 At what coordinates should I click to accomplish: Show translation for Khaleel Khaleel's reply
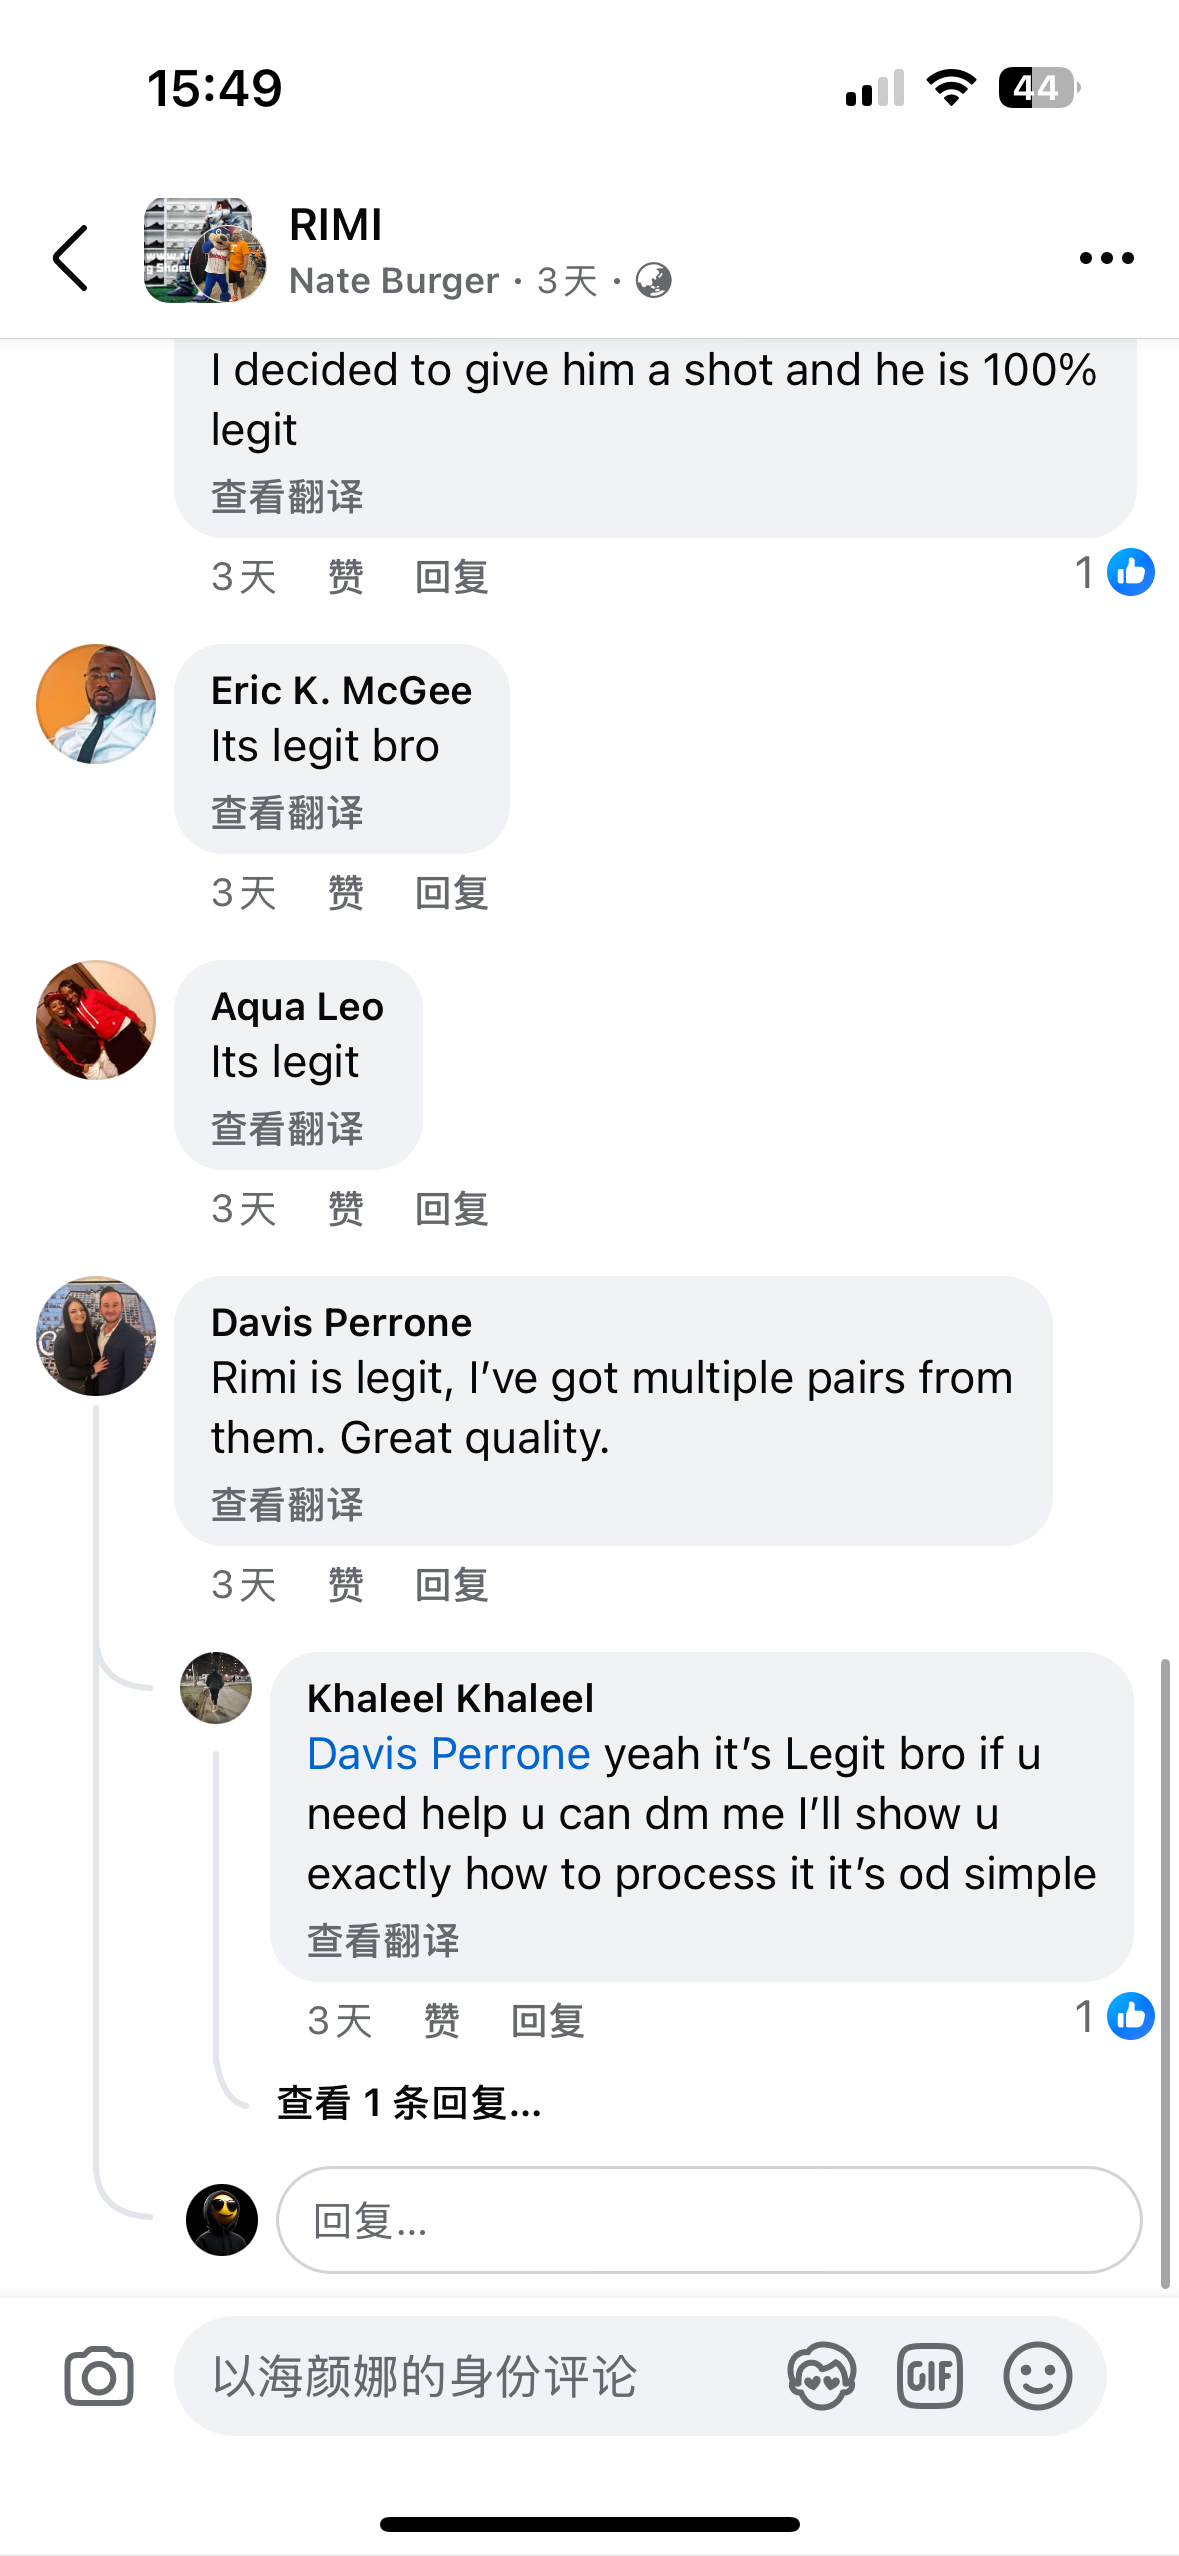383,1941
